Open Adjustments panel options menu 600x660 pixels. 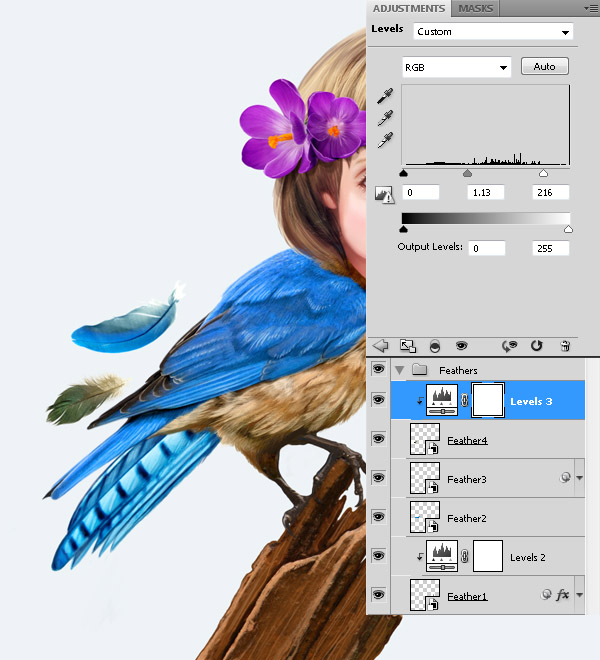click(591, 8)
